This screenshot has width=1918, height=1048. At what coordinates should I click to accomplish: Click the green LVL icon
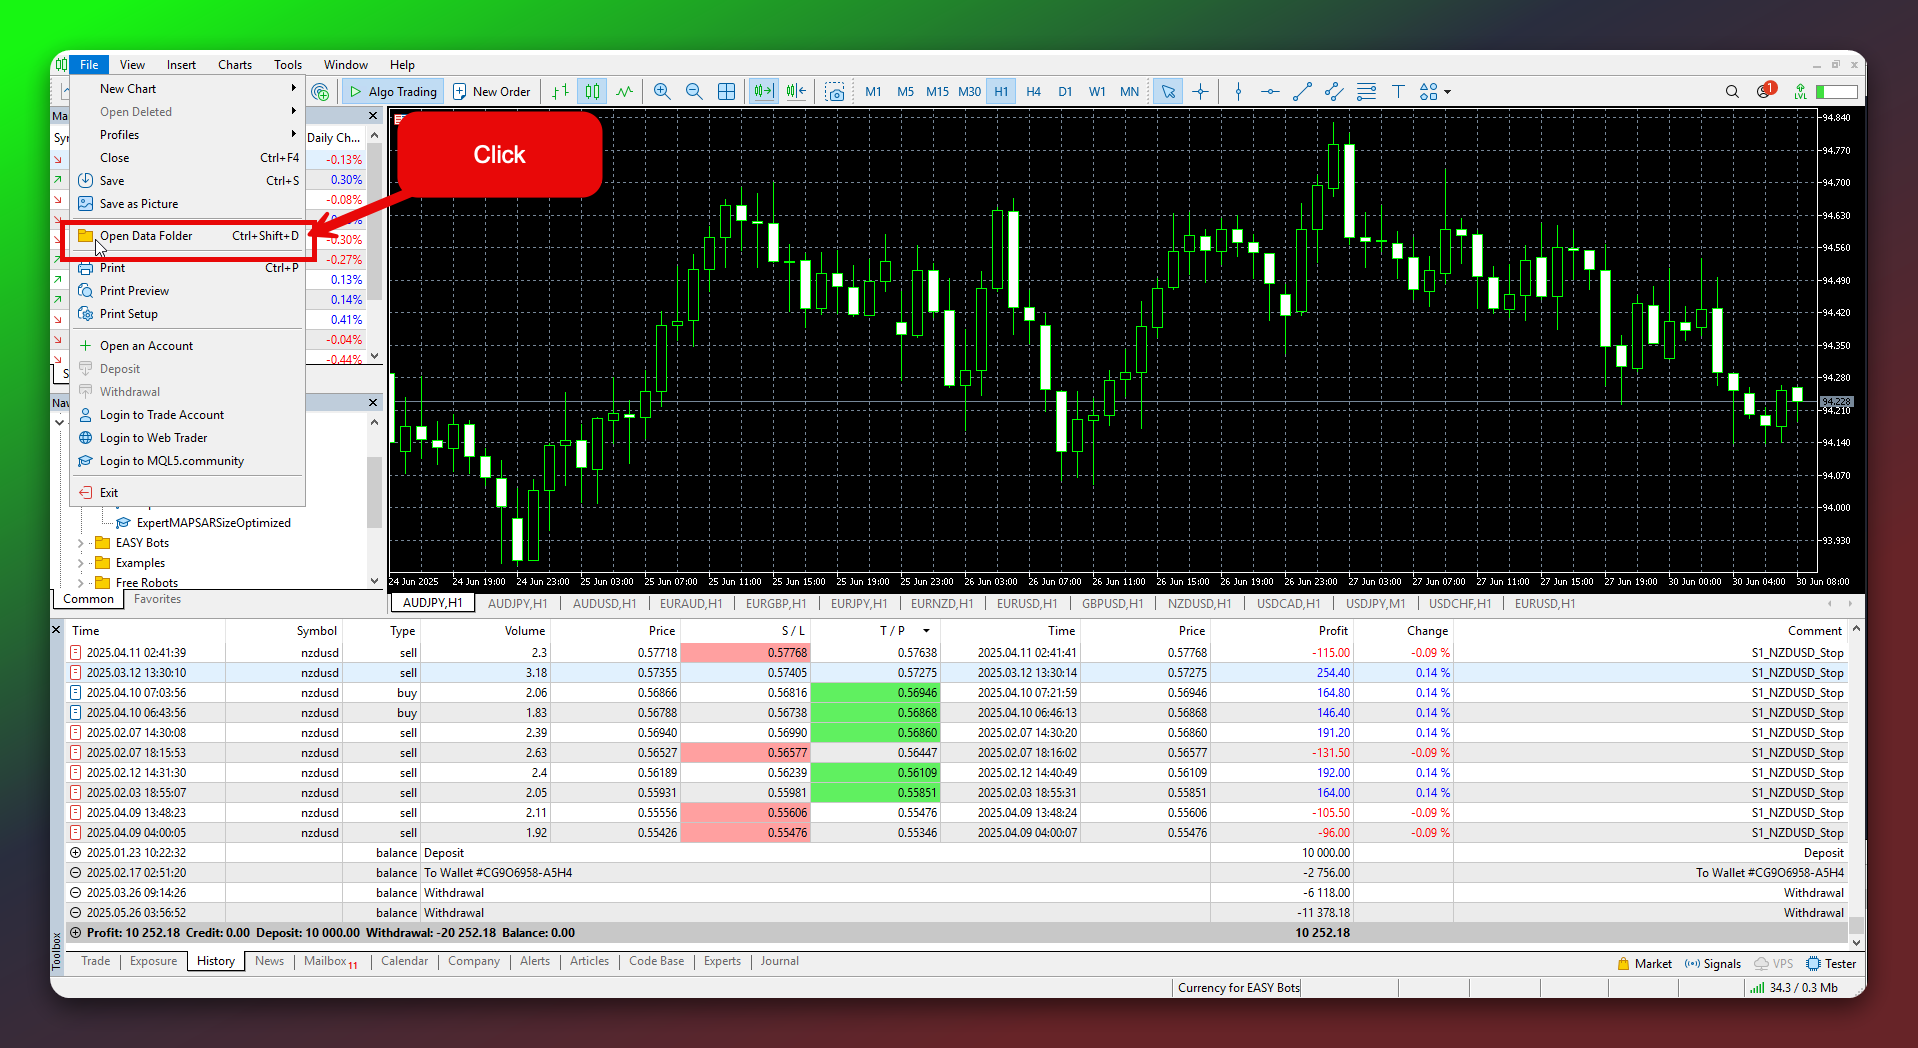(x=1800, y=91)
